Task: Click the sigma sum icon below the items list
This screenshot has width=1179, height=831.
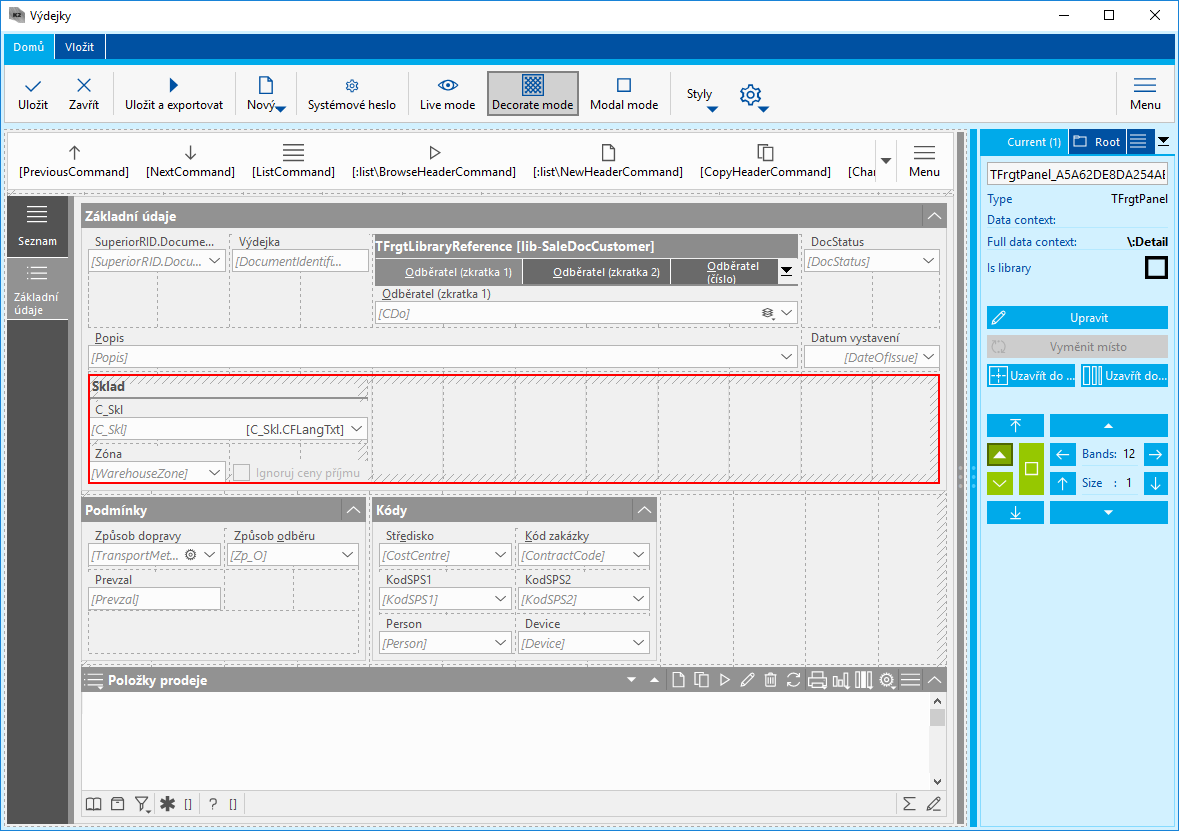Action: point(909,804)
